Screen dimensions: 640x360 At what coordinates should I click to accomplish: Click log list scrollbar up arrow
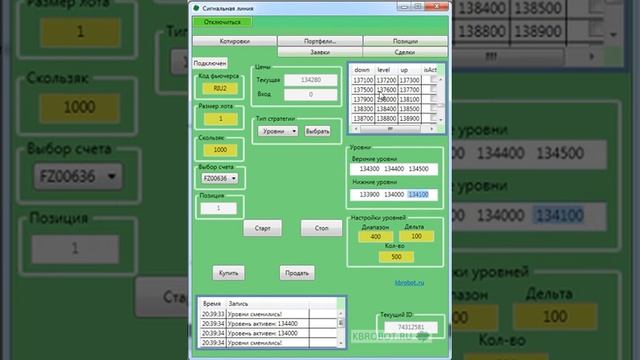[341, 313]
